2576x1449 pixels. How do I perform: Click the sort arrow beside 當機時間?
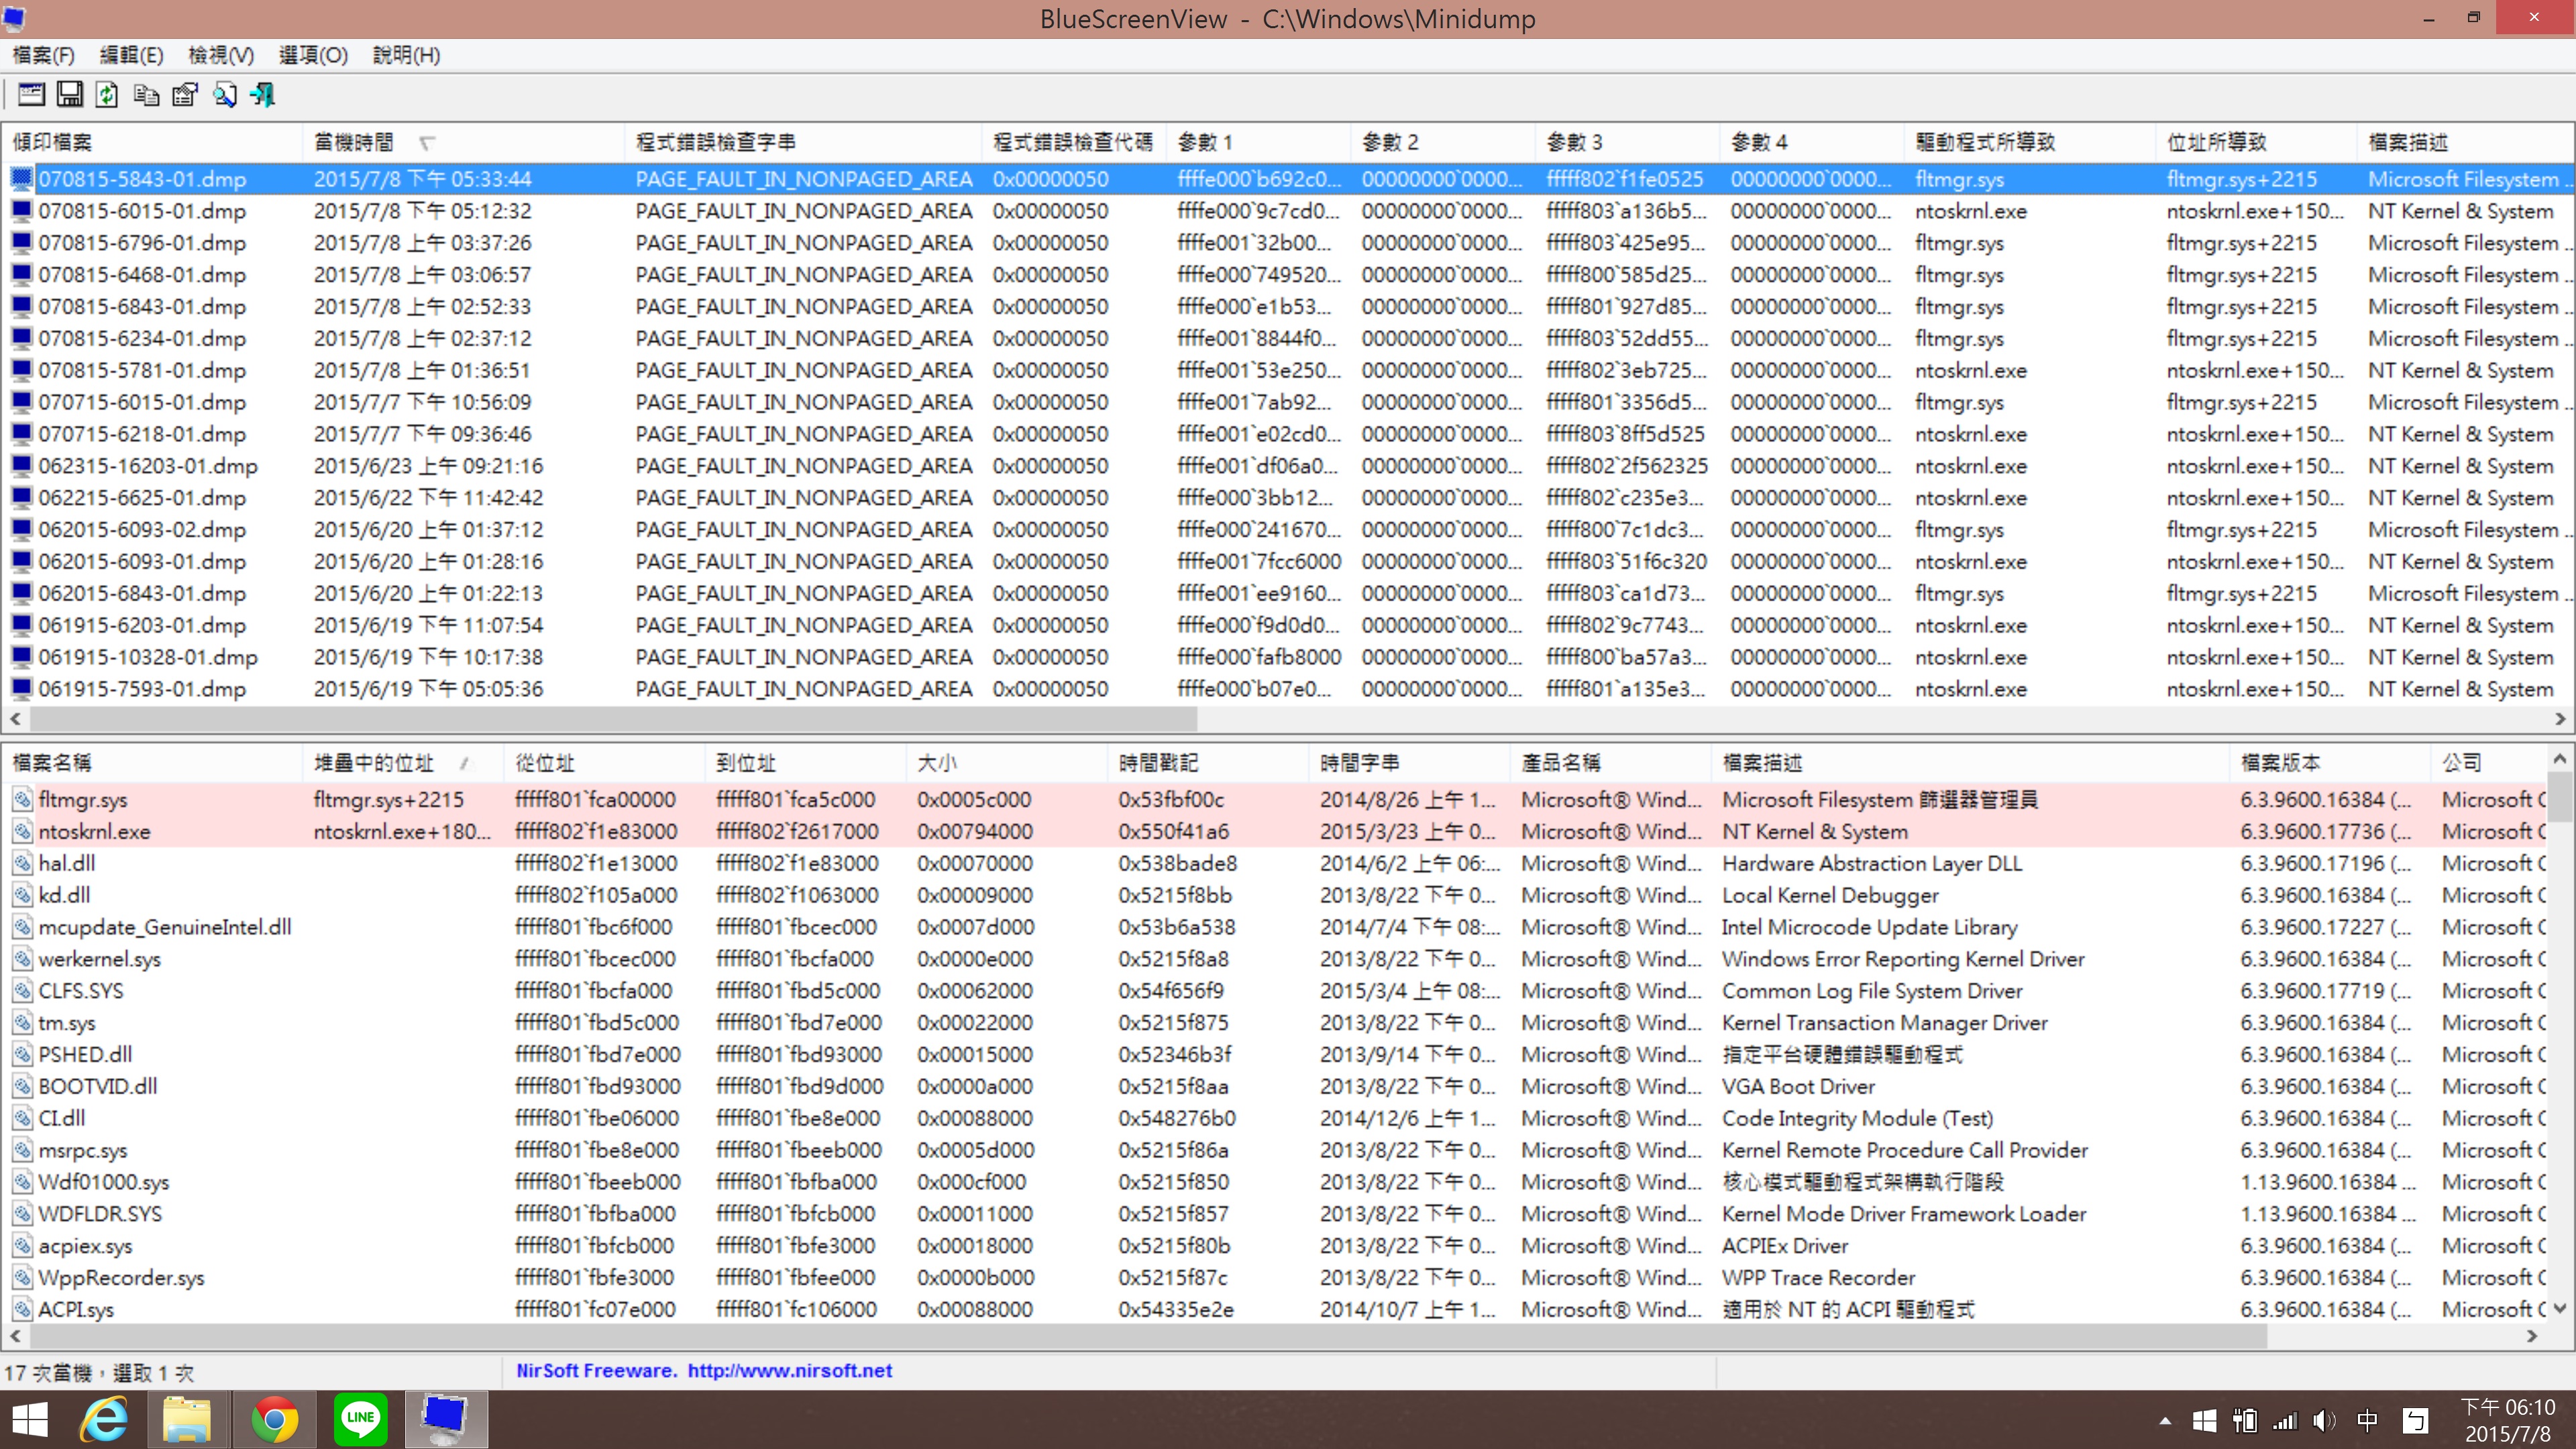coord(427,143)
